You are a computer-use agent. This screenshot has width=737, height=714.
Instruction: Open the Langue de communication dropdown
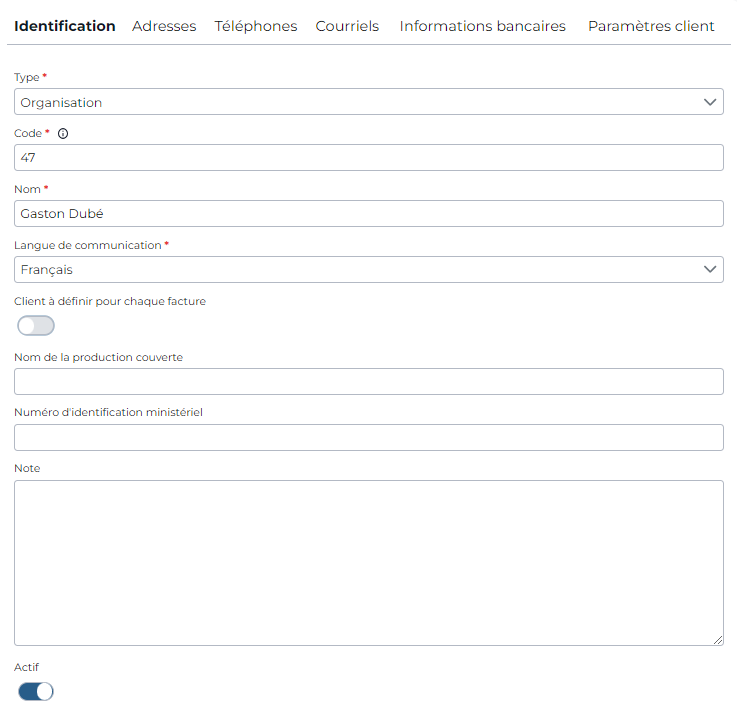click(x=368, y=269)
